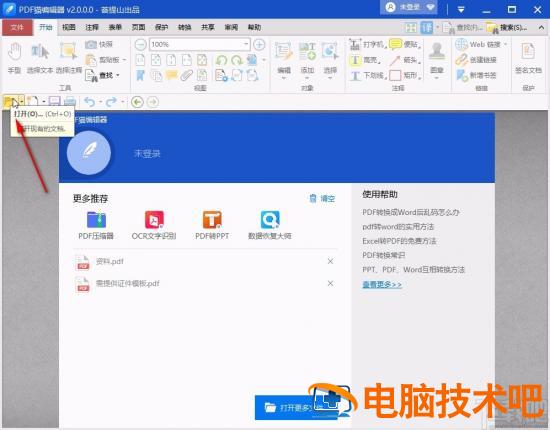
Task: Open PDF to PPT (PDF转PPT) recommendation
Action: click(x=212, y=225)
